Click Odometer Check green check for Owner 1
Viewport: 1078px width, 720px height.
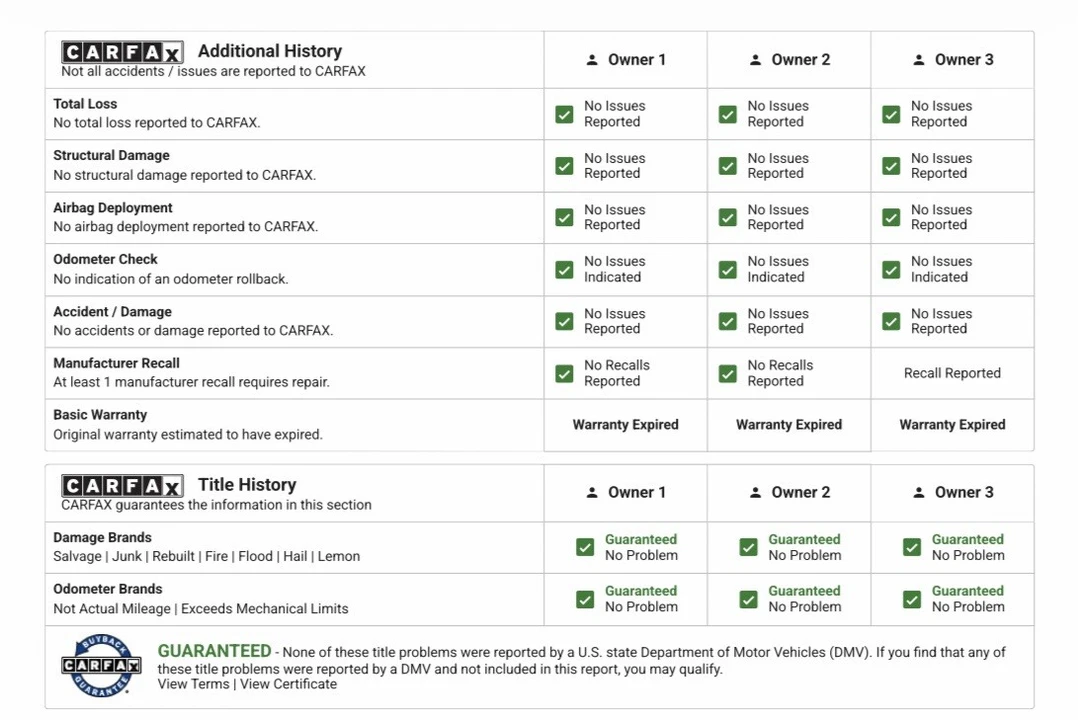(x=564, y=270)
